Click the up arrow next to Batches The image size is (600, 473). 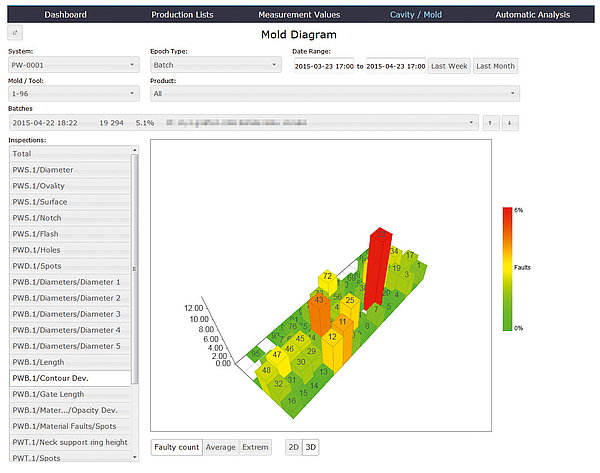[x=491, y=123]
